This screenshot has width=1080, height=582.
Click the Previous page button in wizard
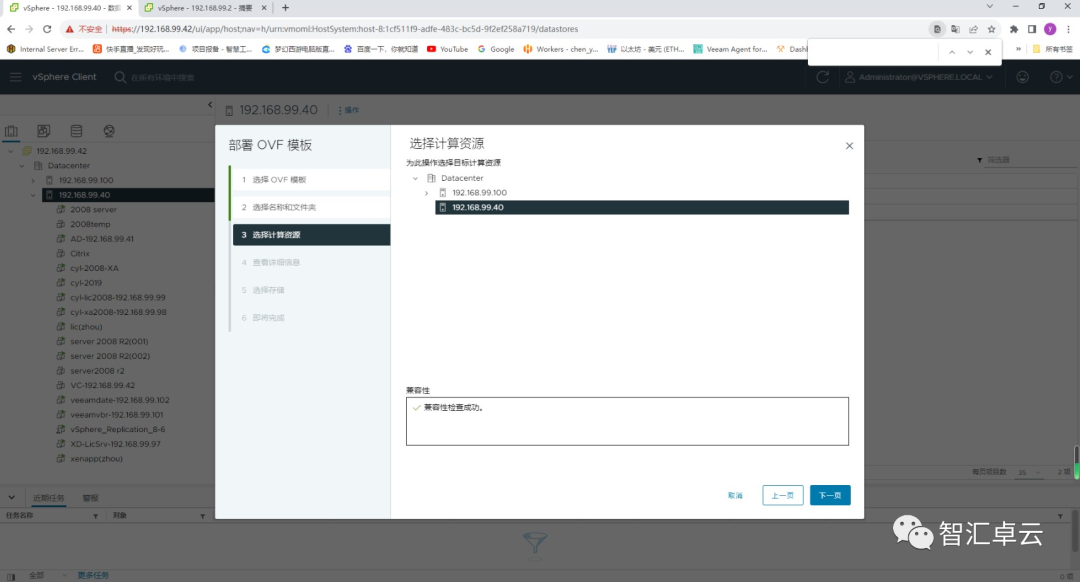782,495
